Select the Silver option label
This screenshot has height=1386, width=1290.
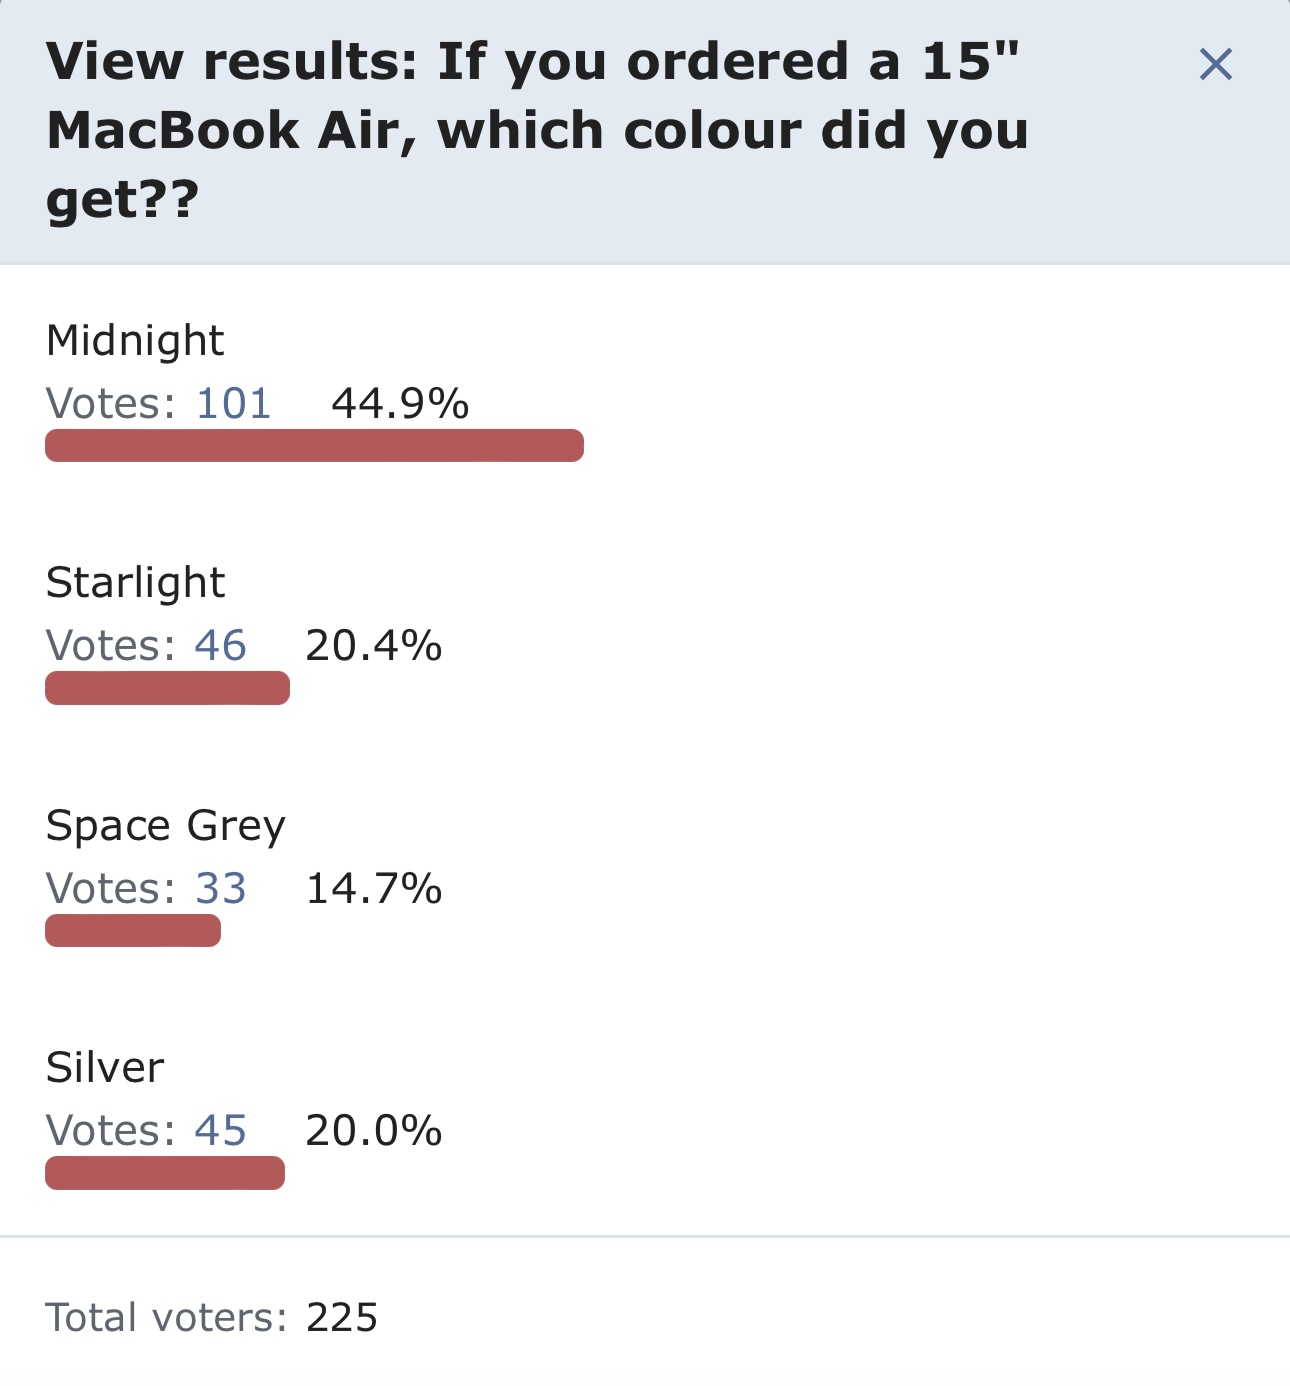click(105, 1068)
